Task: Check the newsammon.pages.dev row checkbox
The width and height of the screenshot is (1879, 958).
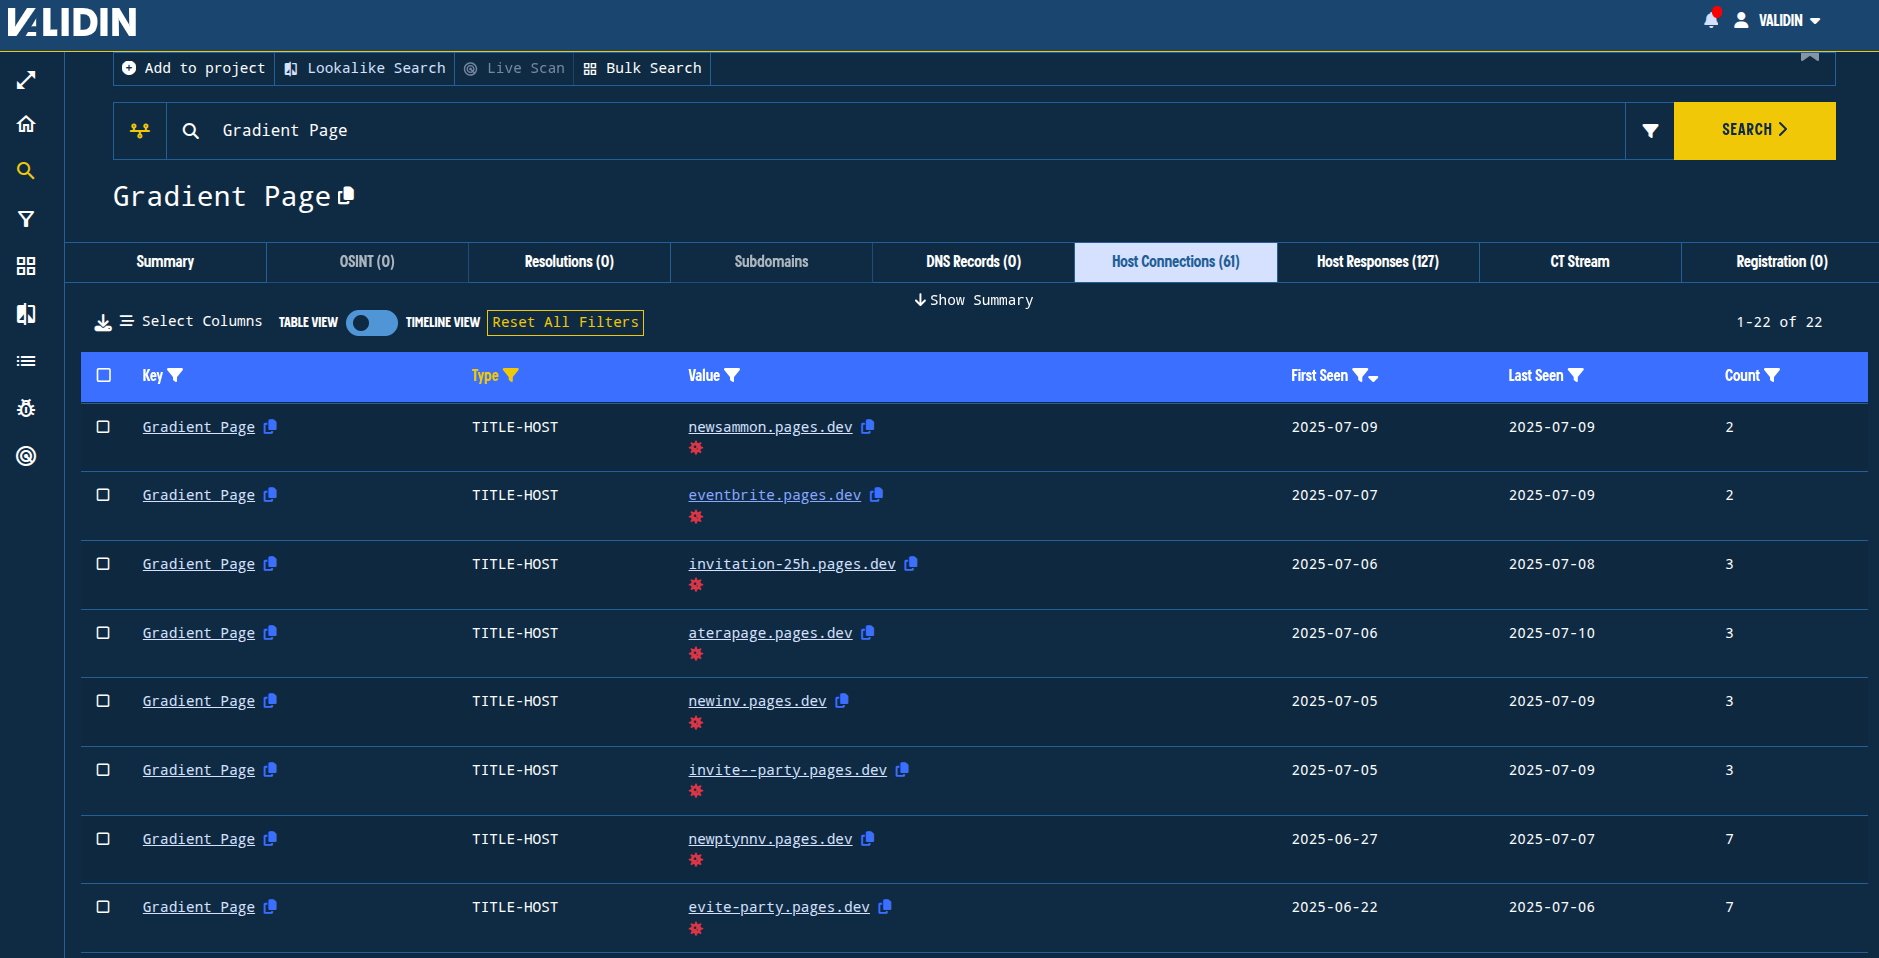Action: tap(103, 427)
